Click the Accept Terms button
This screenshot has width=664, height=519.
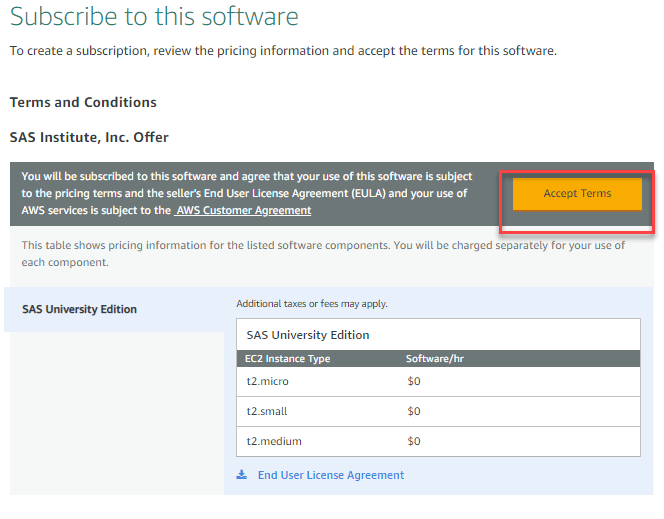(577, 194)
